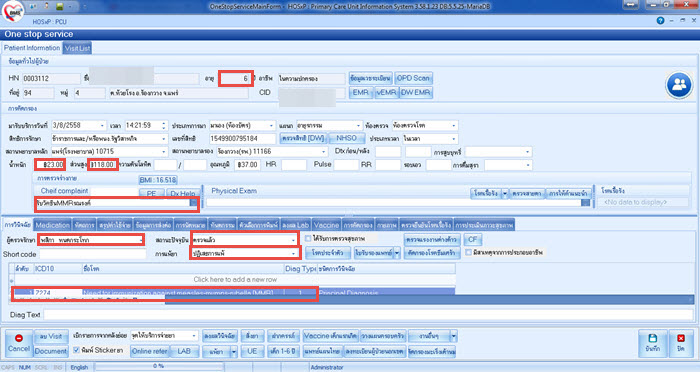The height and width of the screenshot is (372, 700).
Task: Switch to the Patient Information tab
Action: 32,48
